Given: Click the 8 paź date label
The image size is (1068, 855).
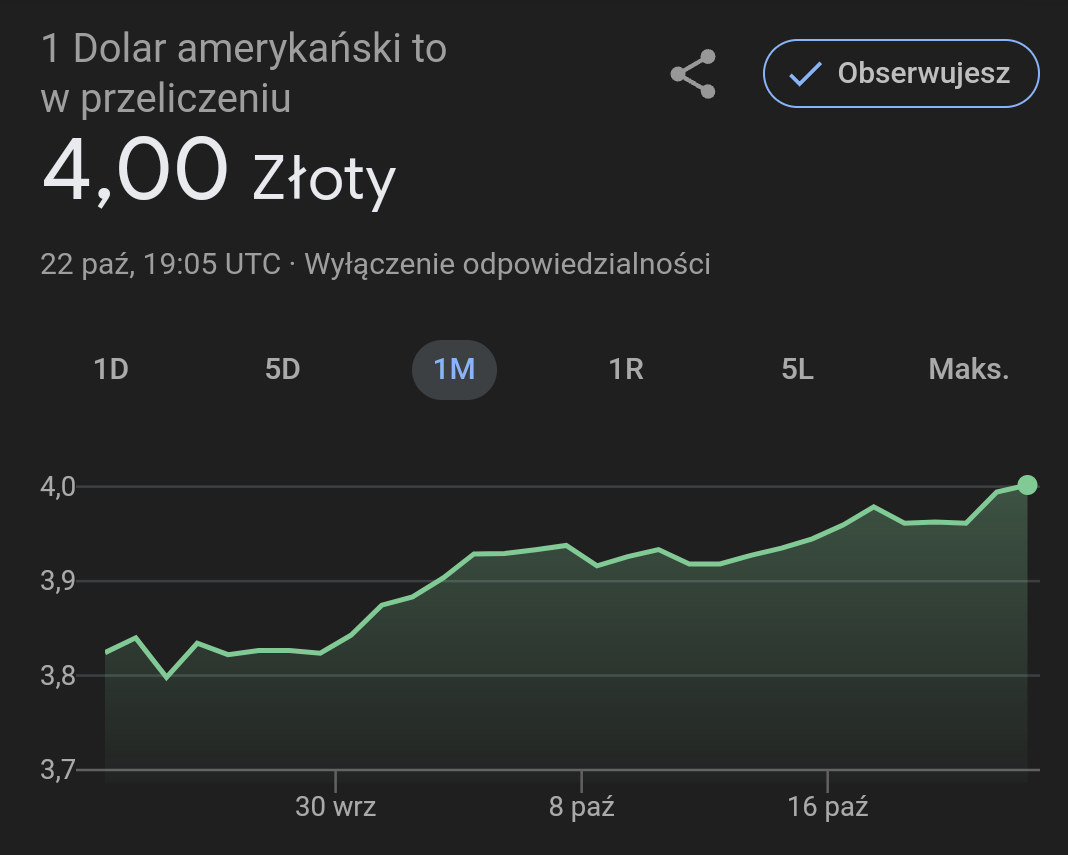Looking at the screenshot, I should click(582, 806).
